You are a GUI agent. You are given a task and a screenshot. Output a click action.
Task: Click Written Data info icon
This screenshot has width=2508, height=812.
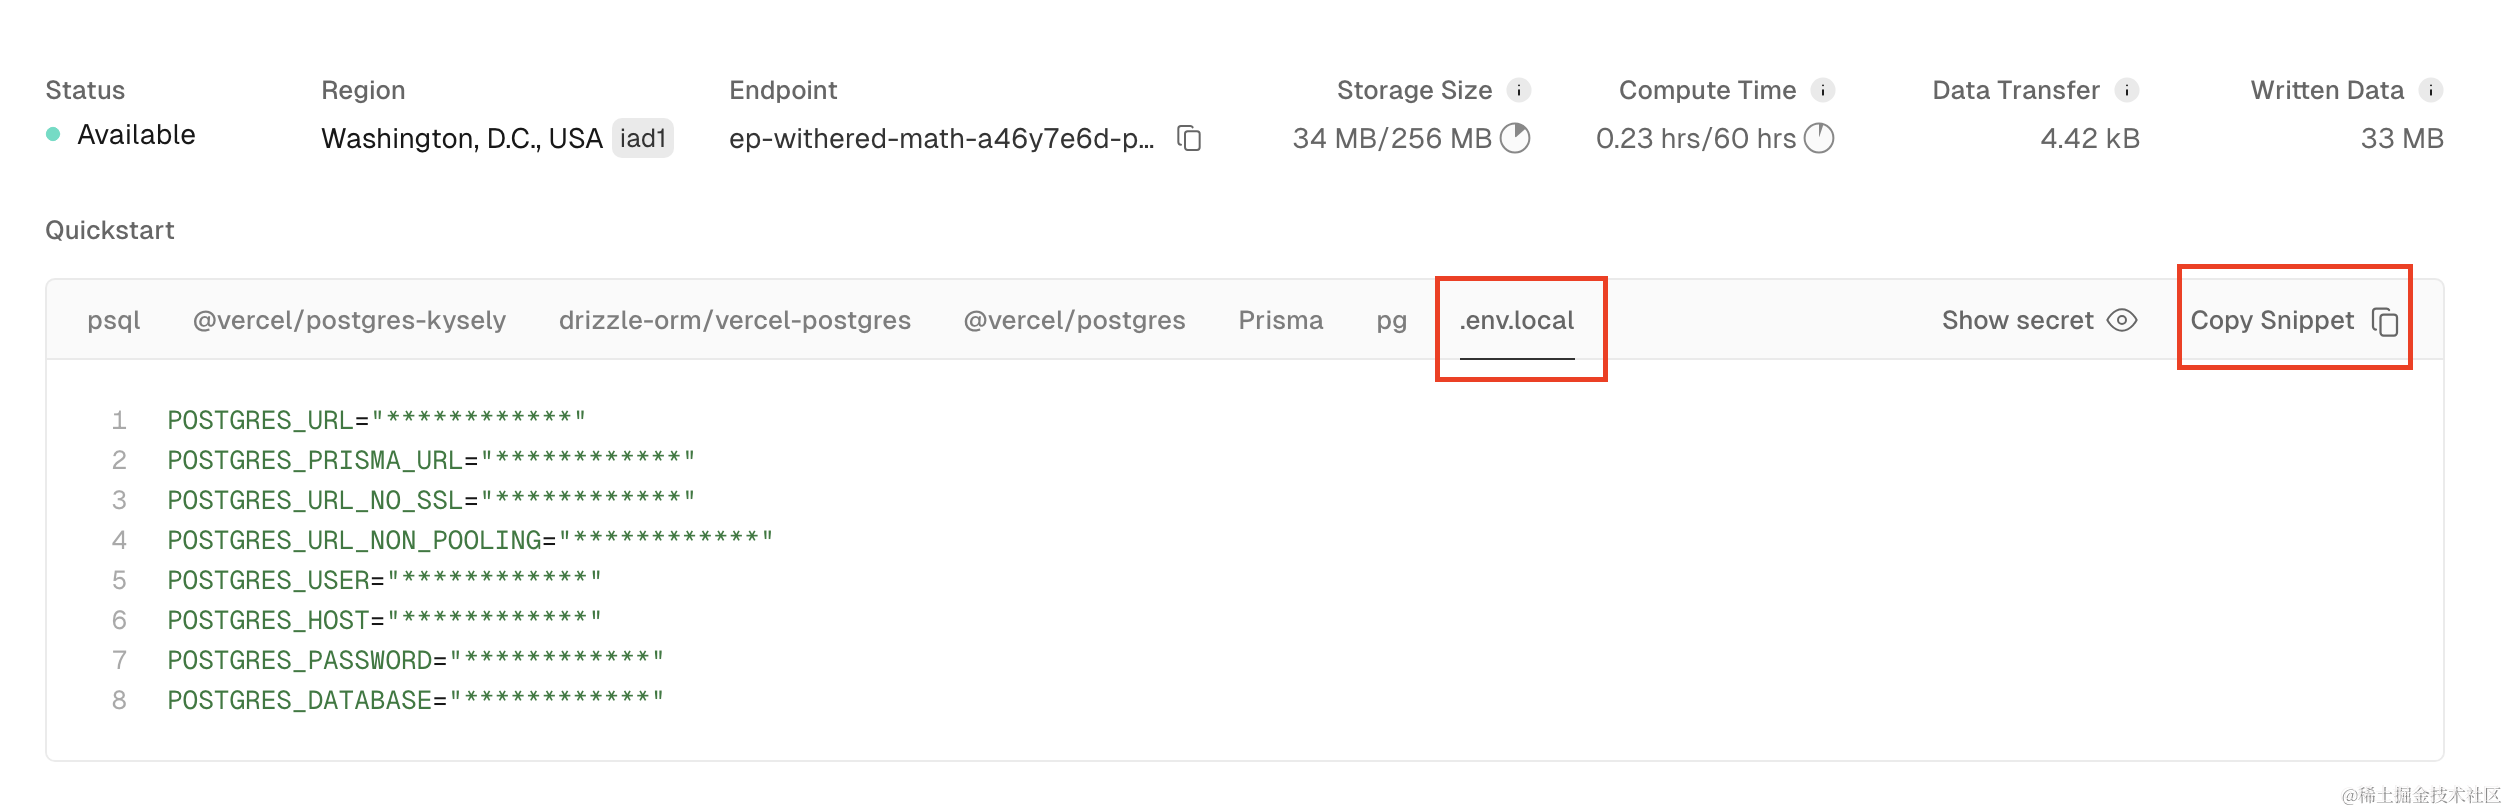(2430, 90)
